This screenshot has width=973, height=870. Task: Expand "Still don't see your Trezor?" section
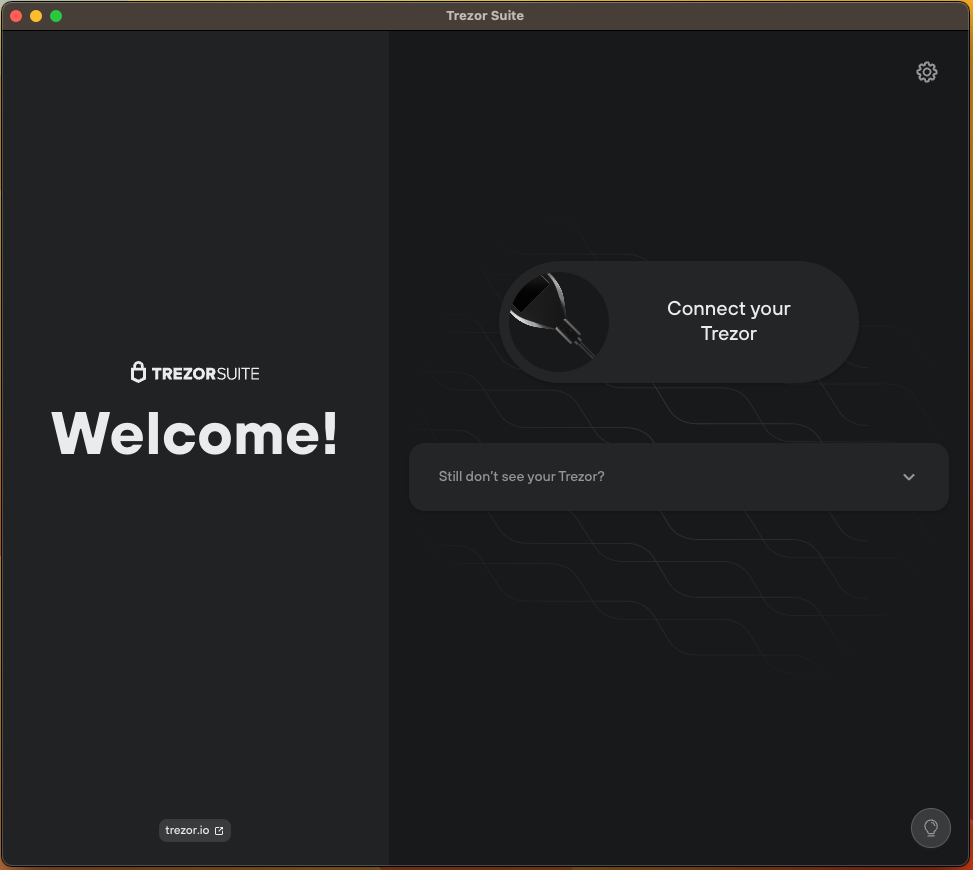[522, 477]
